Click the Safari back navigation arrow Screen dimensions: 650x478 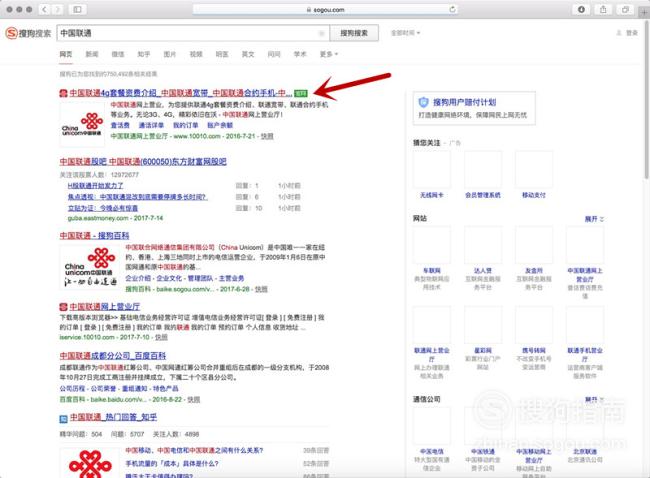click(x=44, y=9)
